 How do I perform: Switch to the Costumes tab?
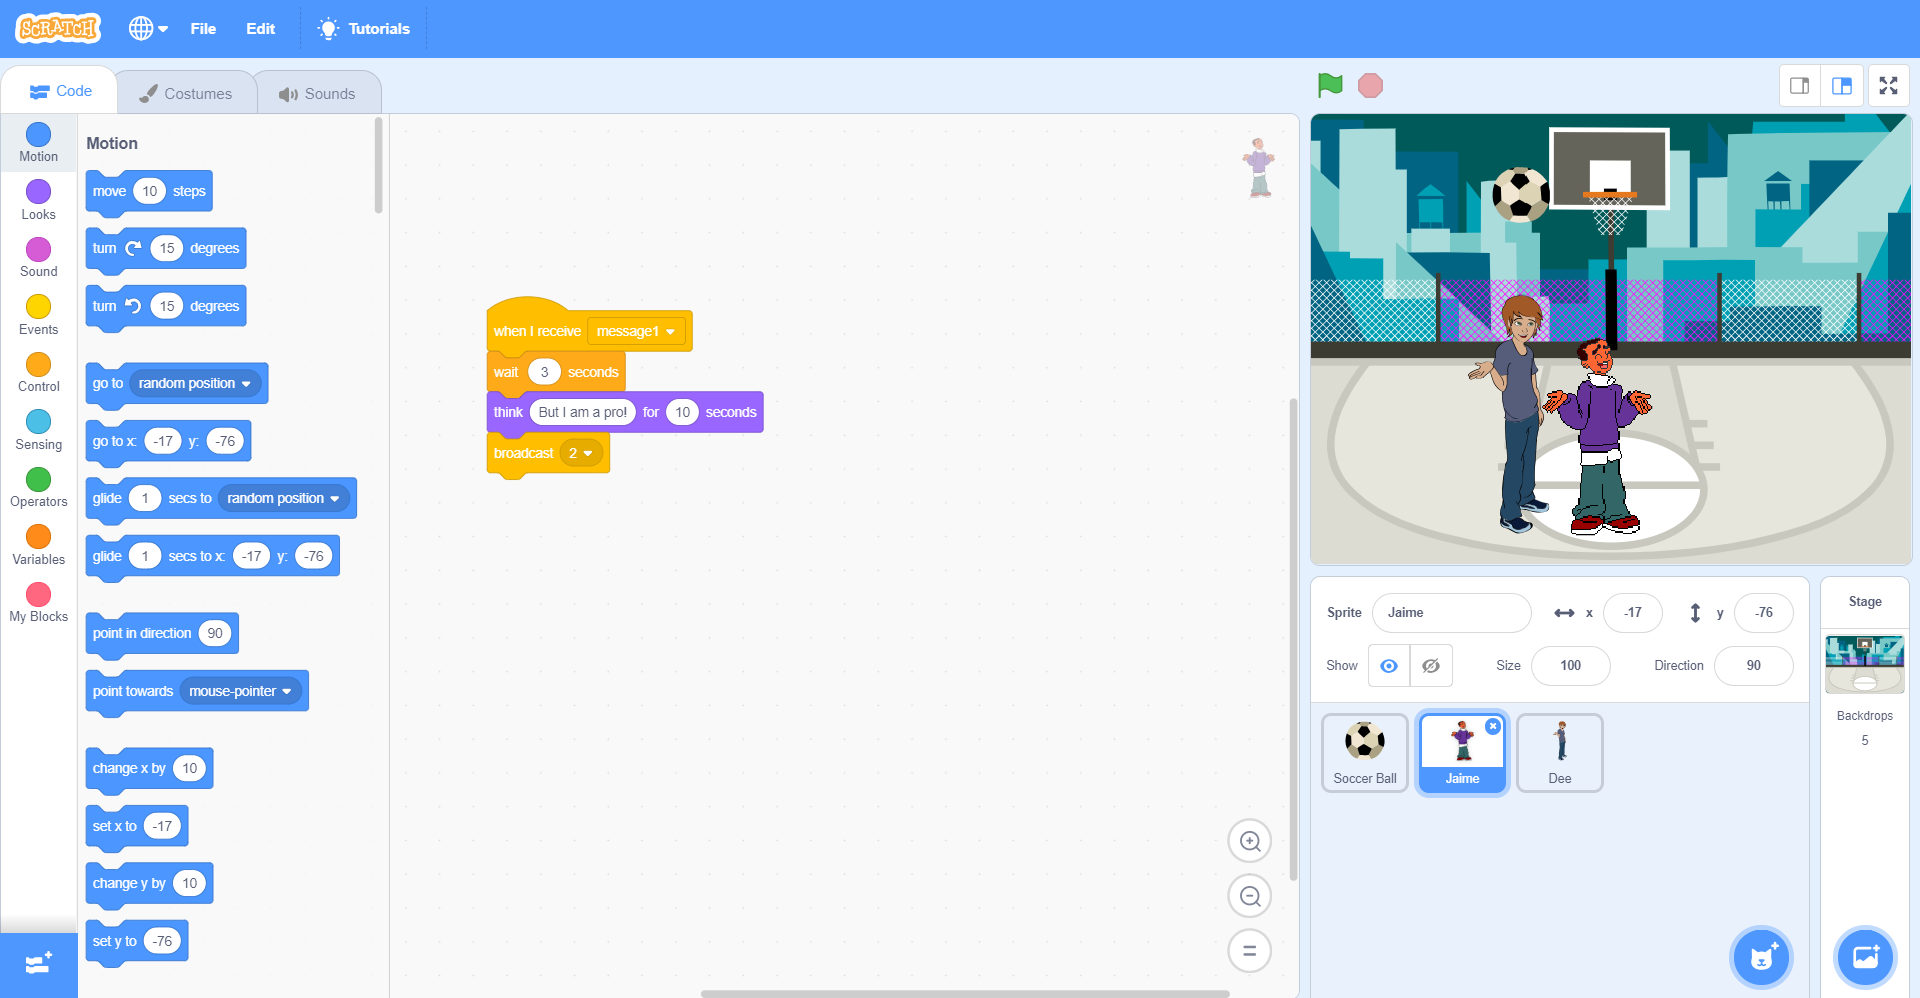(x=185, y=93)
